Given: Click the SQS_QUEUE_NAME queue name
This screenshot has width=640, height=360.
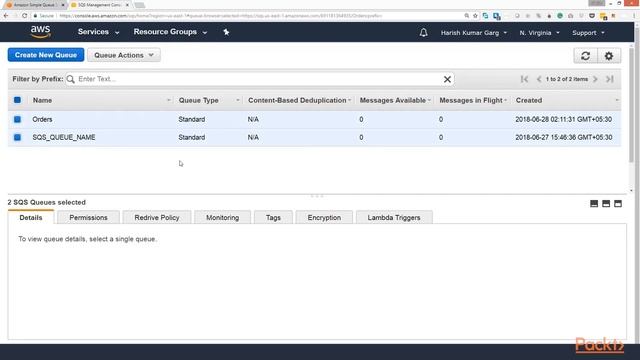Looking at the screenshot, I should click(x=64, y=137).
